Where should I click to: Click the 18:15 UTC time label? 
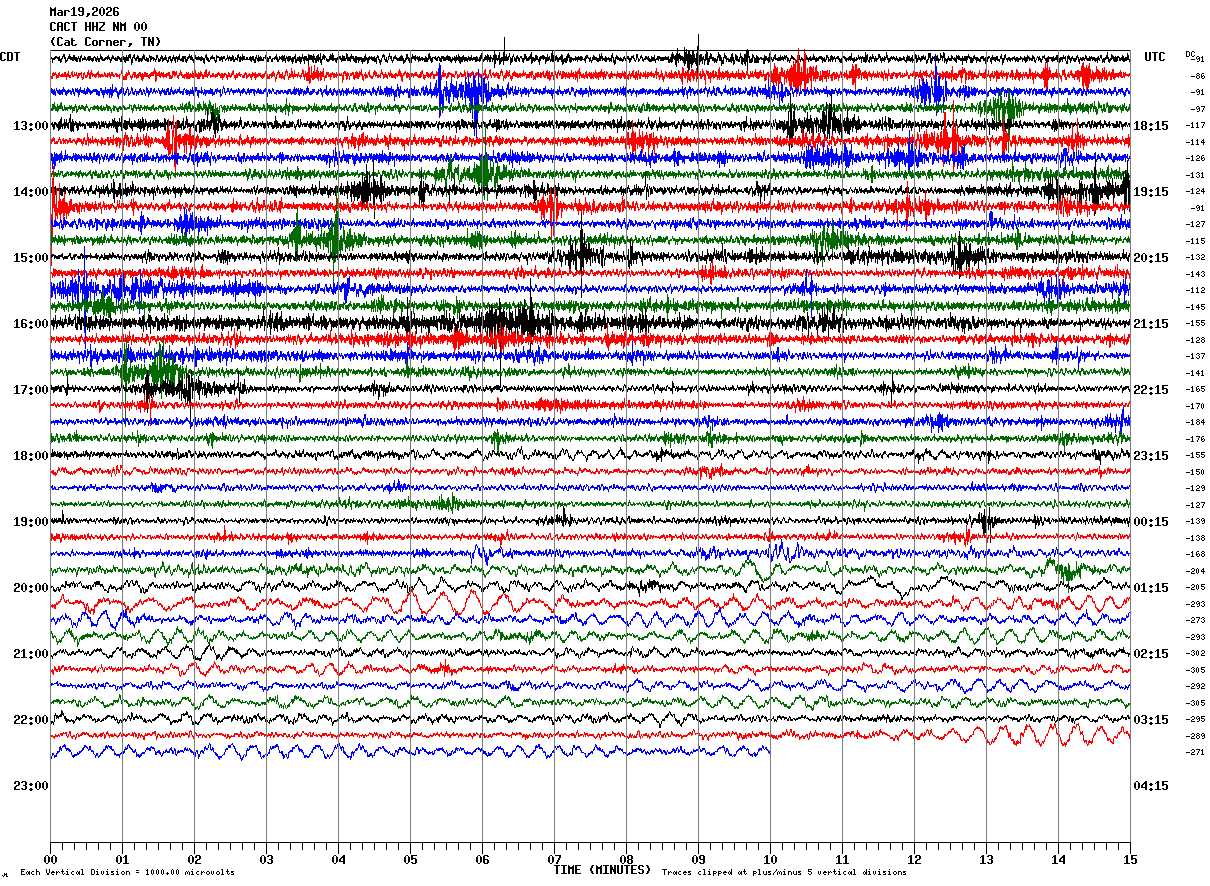tap(1151, 126)
